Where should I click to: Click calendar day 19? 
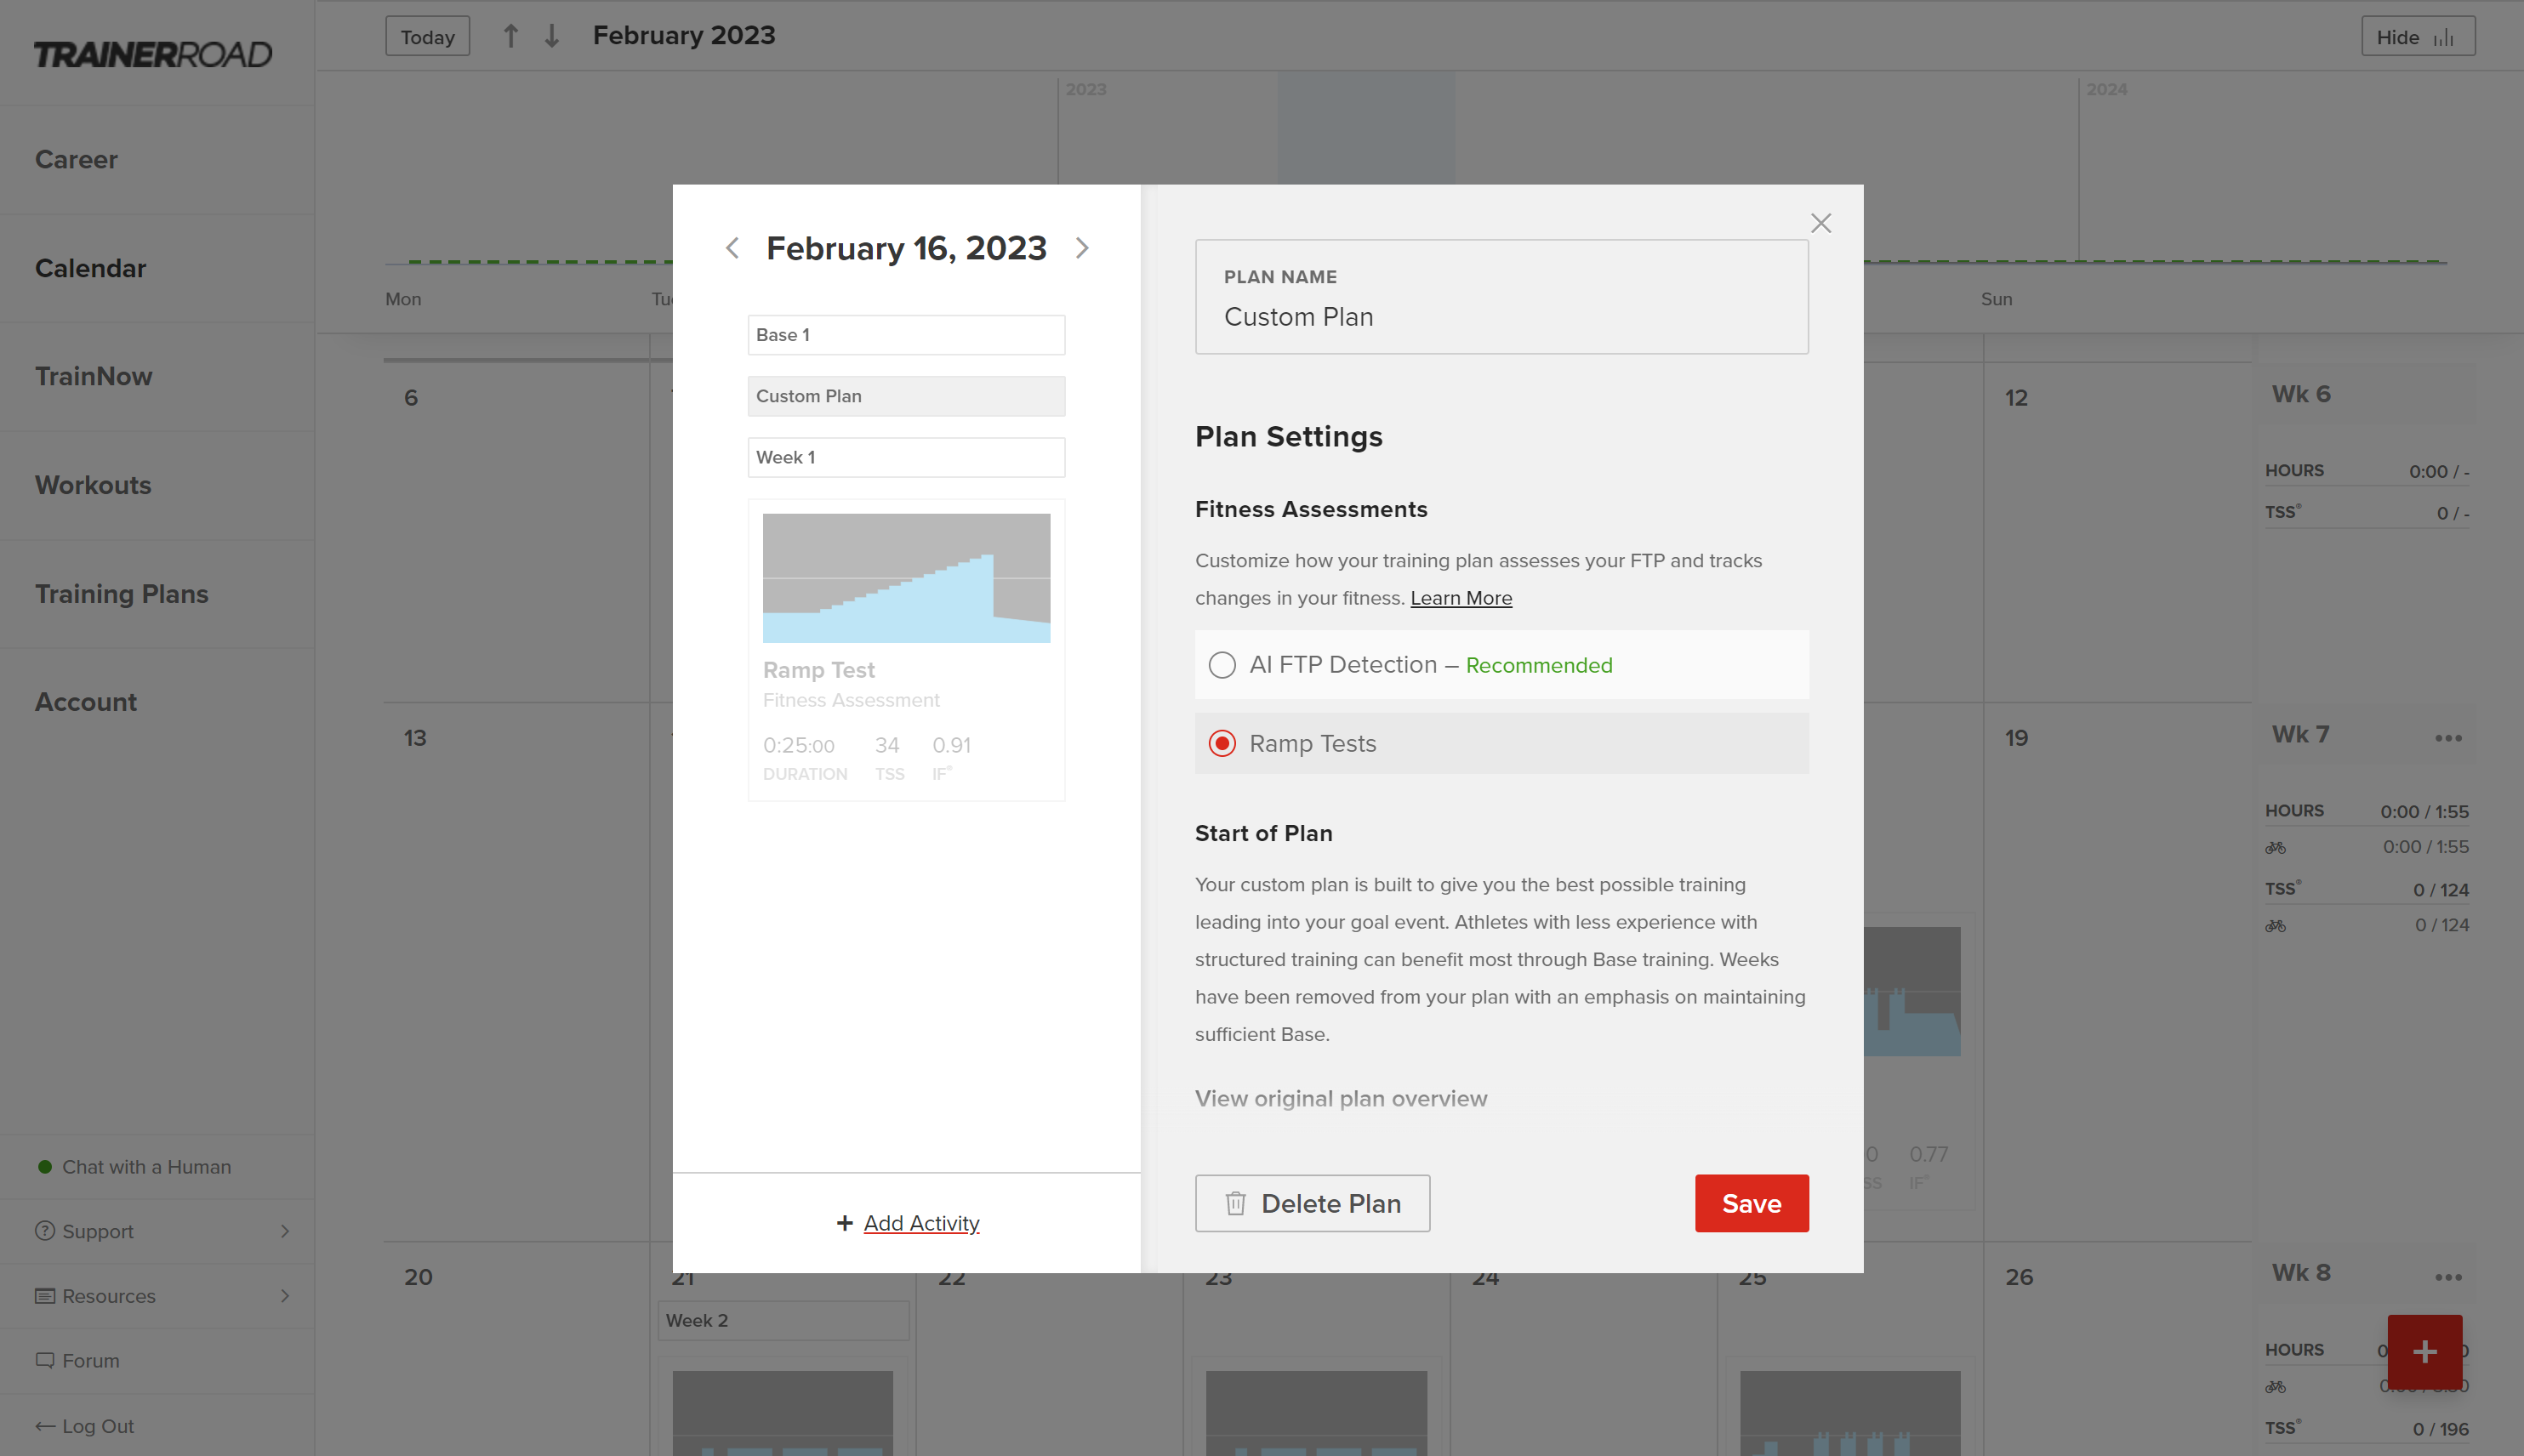(2016, 738)
